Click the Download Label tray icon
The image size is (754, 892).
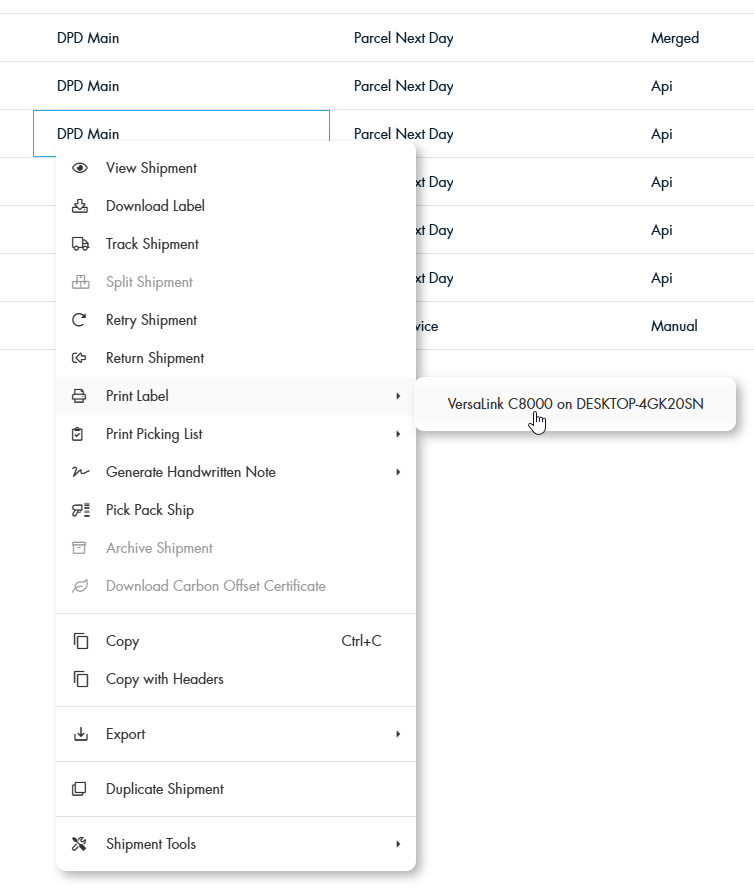[x=80, y=206]
